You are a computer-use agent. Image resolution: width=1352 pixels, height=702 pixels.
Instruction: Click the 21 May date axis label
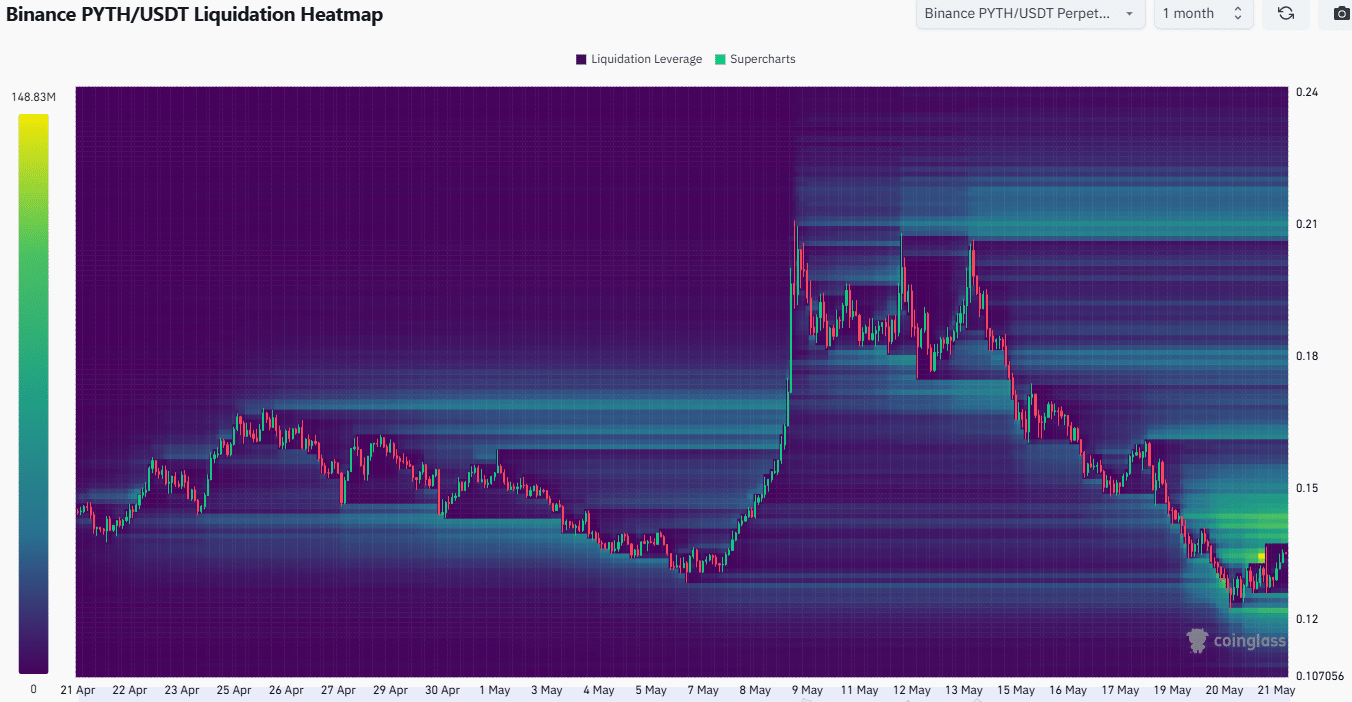(1276, 690)
